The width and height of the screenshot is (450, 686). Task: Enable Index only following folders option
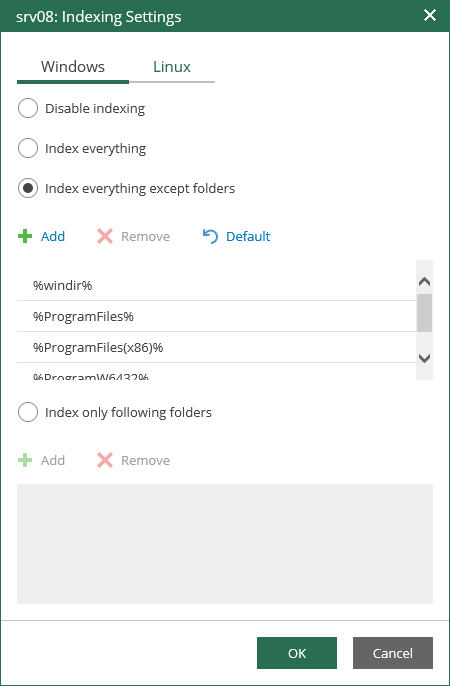tap(28, 412)
